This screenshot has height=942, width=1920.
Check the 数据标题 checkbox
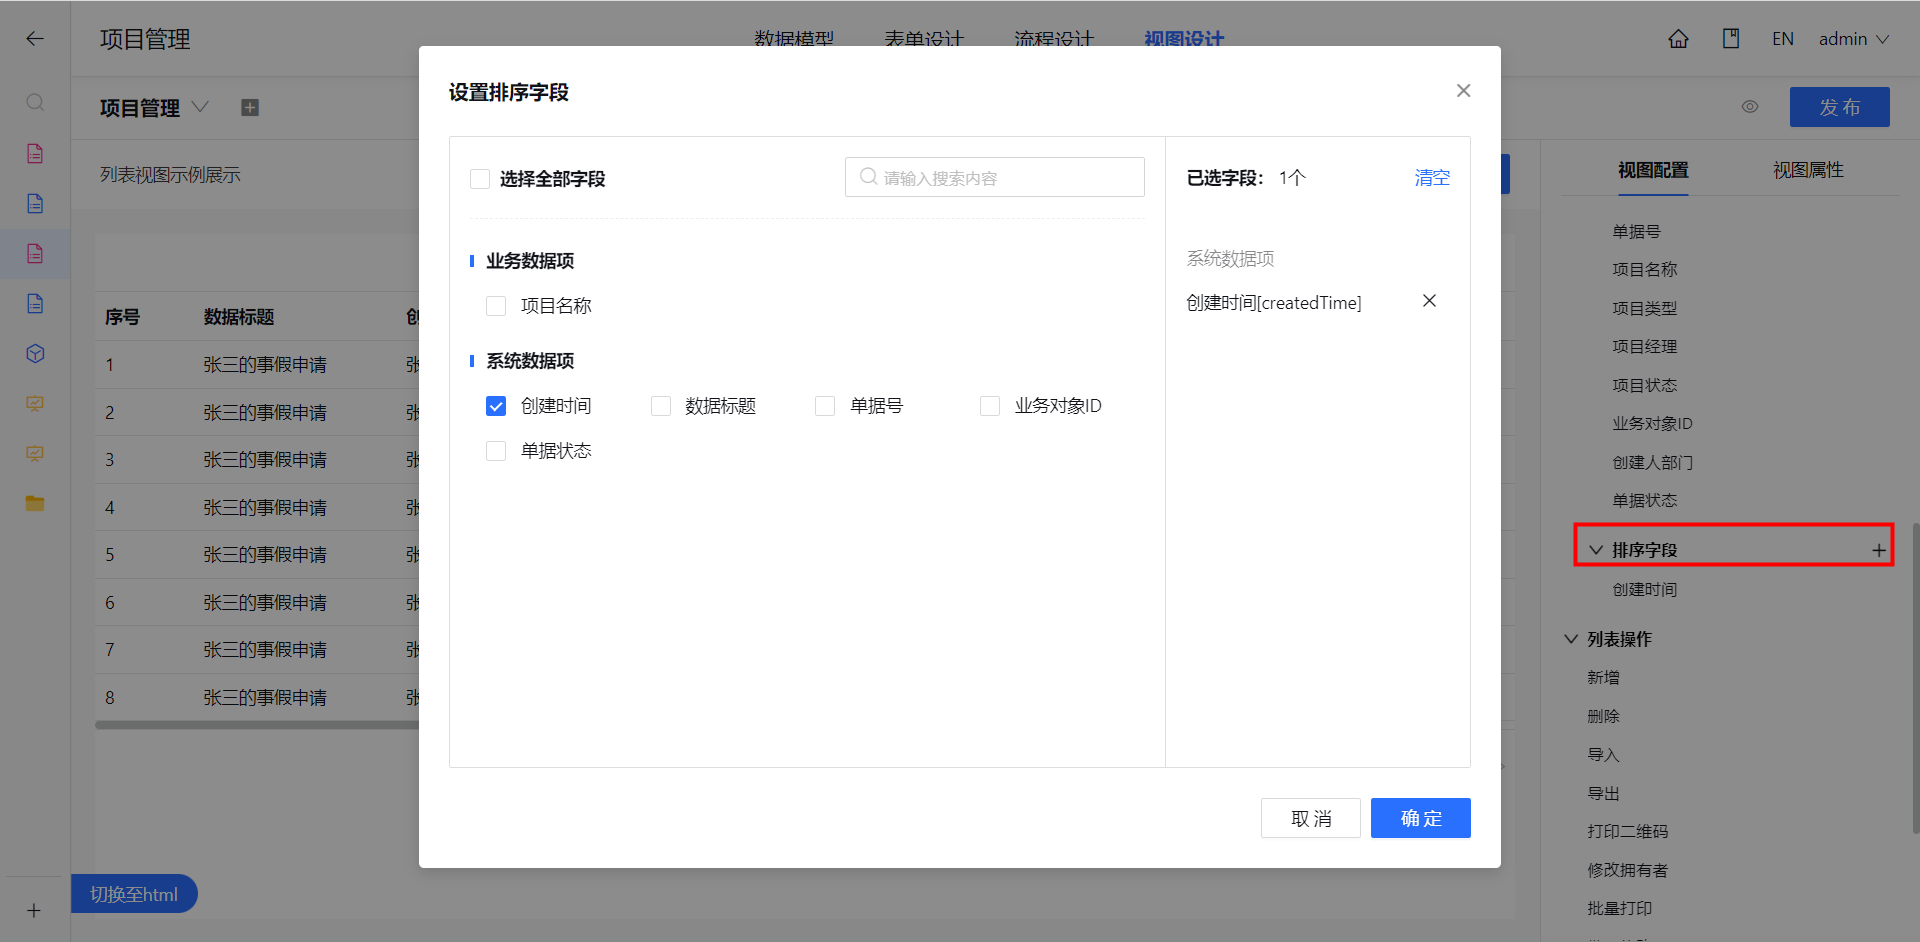661,406
